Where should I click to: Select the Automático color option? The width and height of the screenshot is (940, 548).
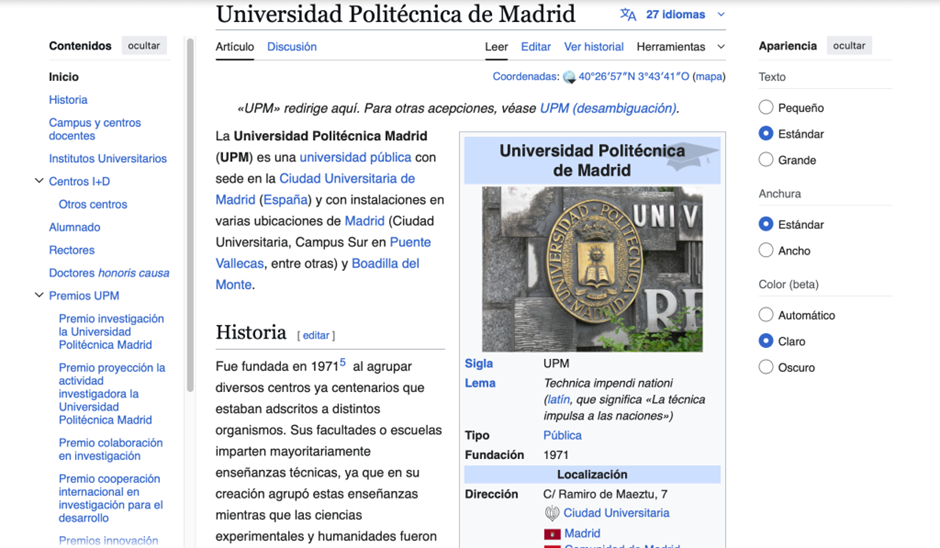[x=766, y=315]
